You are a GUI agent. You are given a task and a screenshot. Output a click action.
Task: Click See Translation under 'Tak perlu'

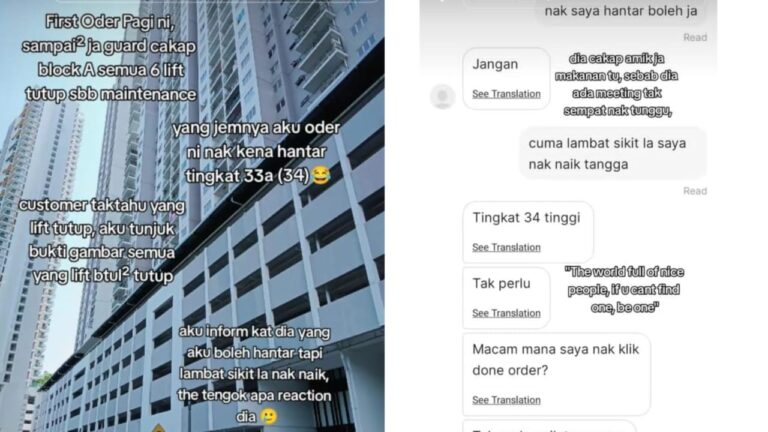[x=506, y=313]
